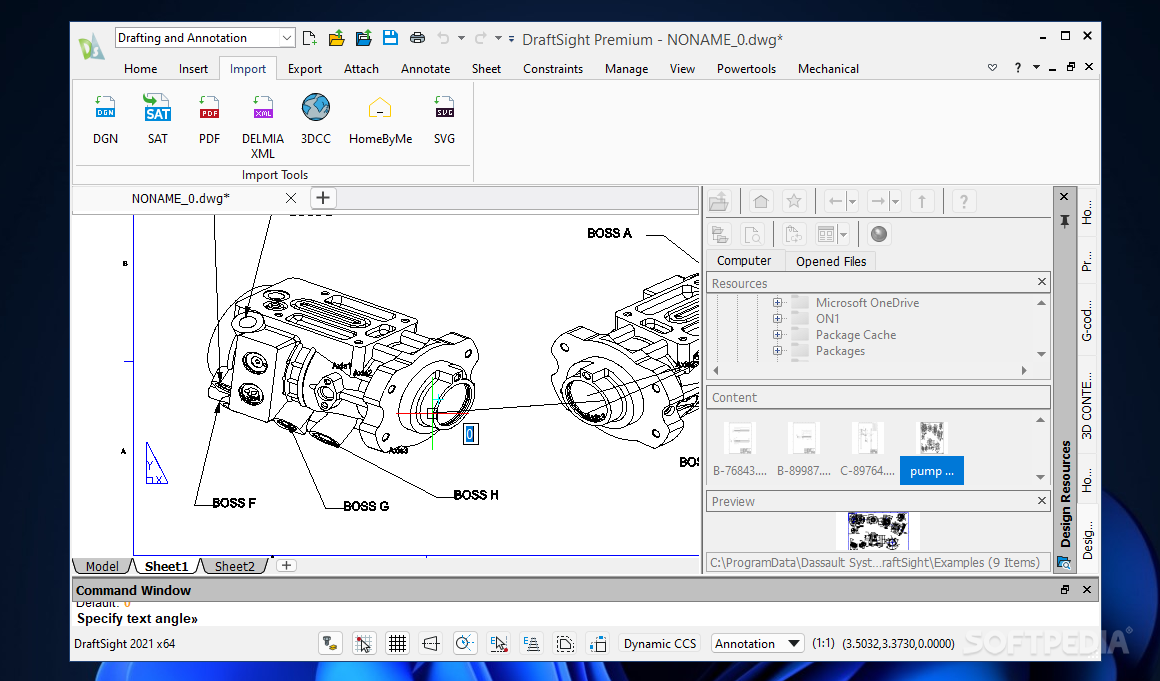Import a DGN file
Image resolution: width=1160 pixels, height=681 pixels.
point(105,118)
